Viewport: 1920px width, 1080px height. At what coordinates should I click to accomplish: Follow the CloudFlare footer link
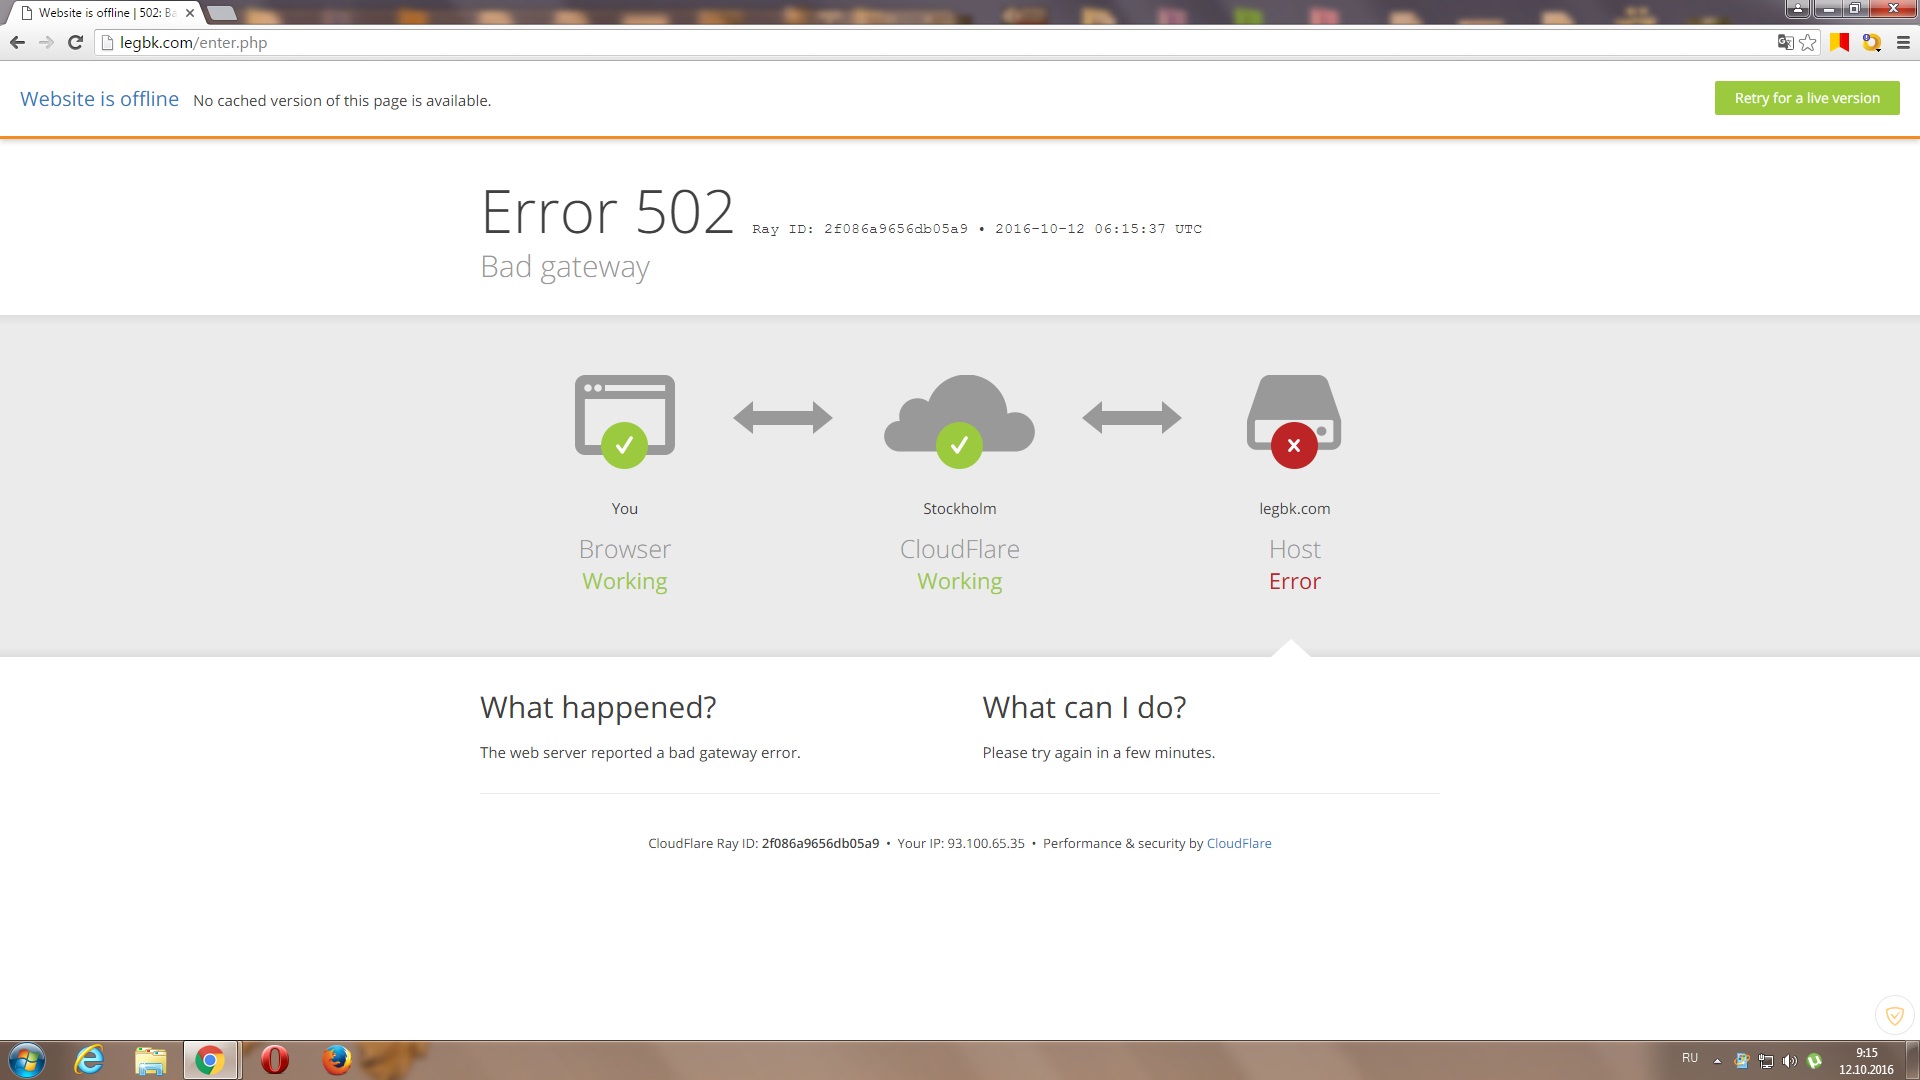coord(1239,843)
